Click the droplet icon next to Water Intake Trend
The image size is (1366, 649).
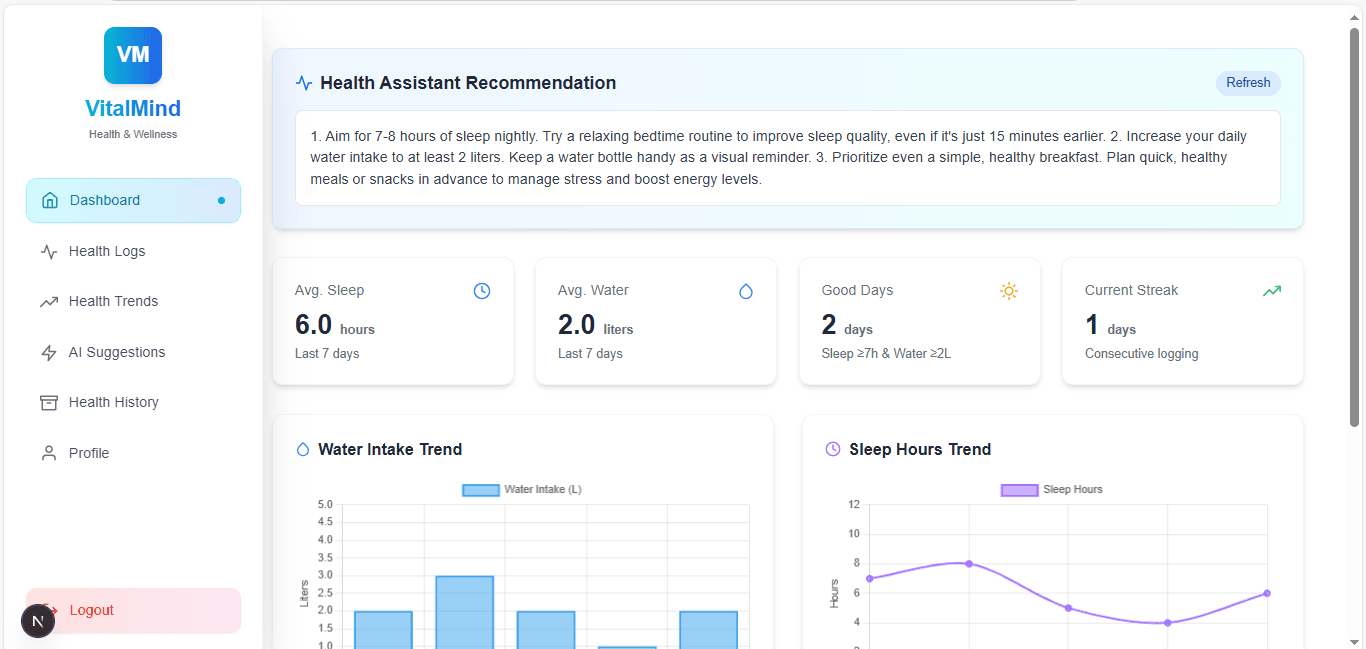pyautogui.click(x=303, y=450)
